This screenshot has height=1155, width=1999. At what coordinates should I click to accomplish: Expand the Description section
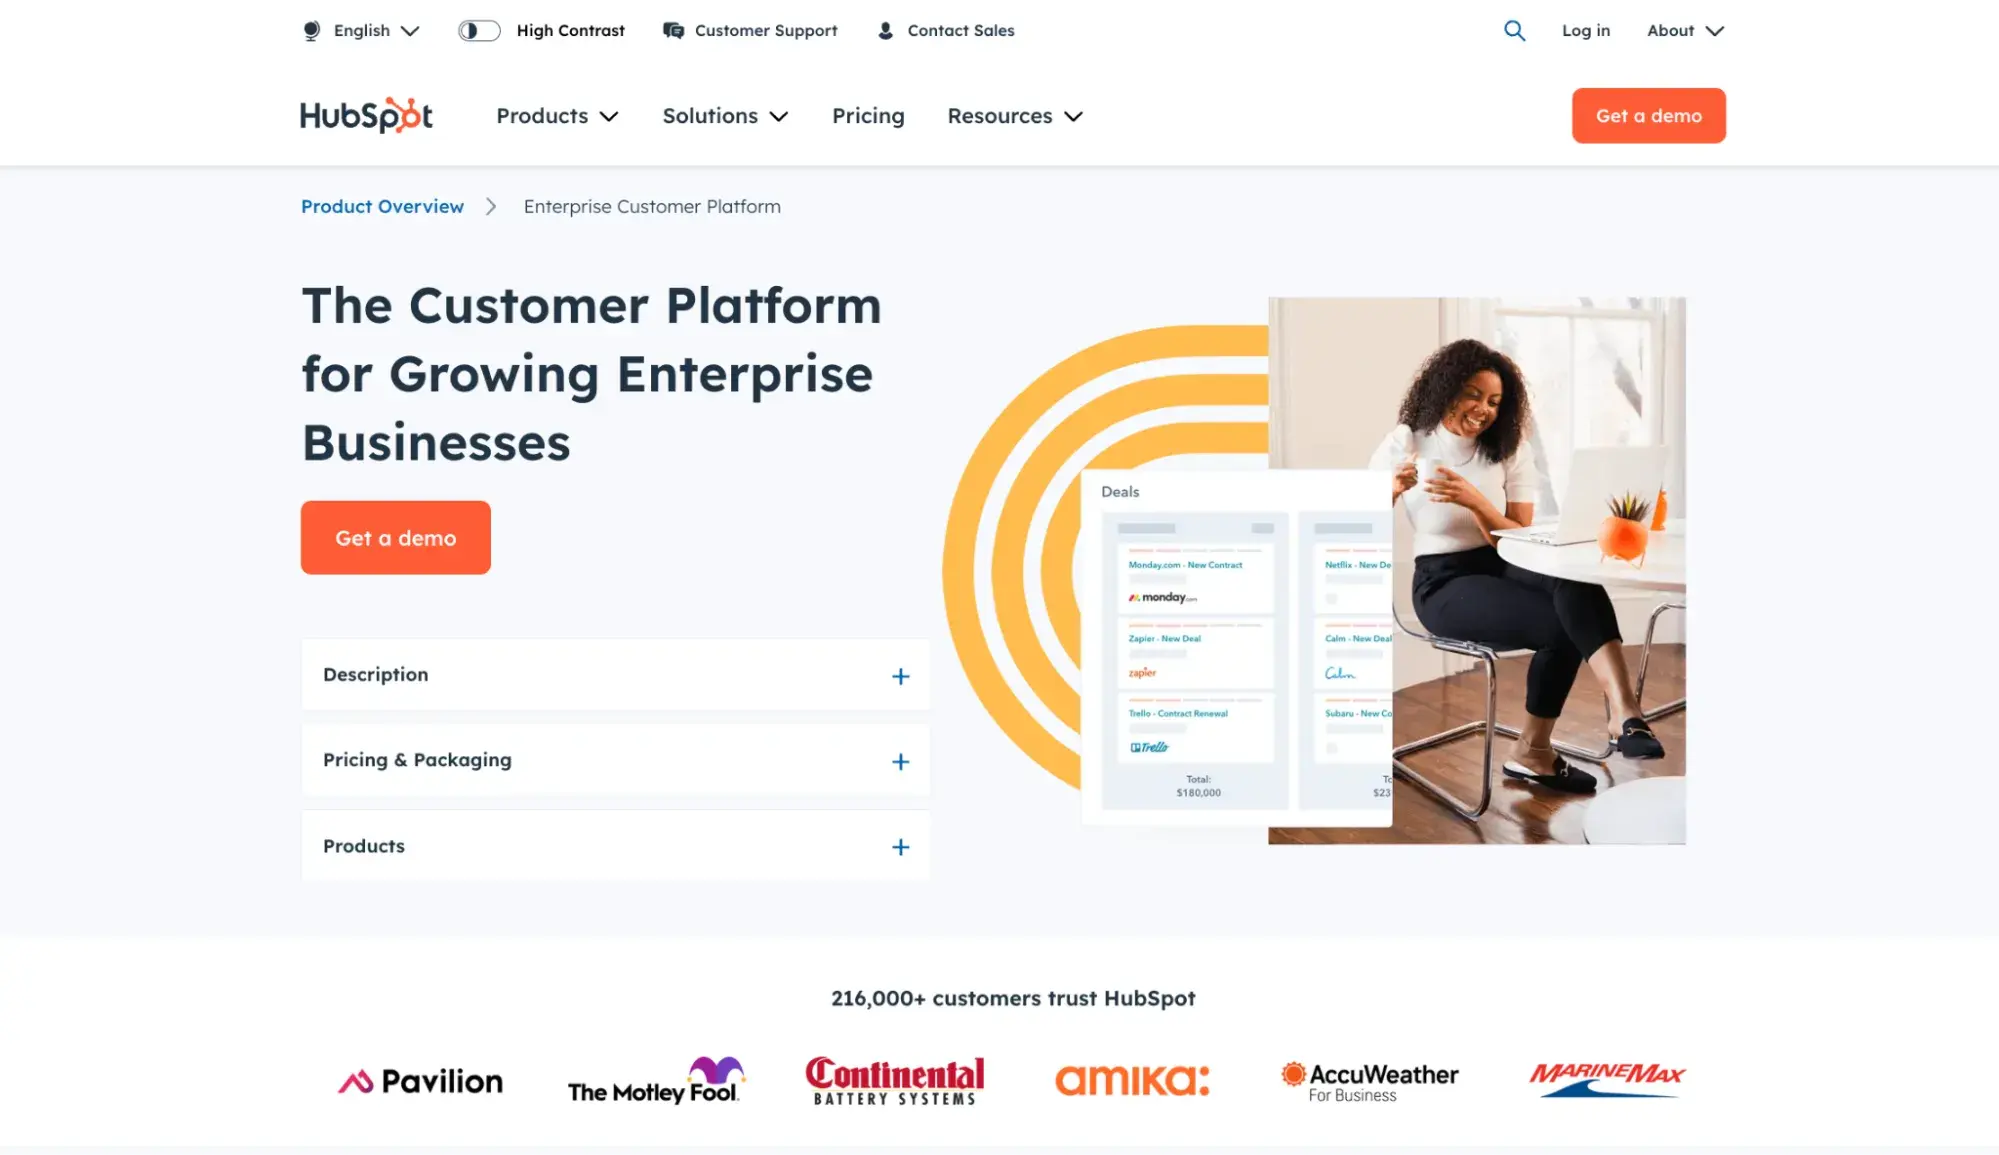point(899,674)
